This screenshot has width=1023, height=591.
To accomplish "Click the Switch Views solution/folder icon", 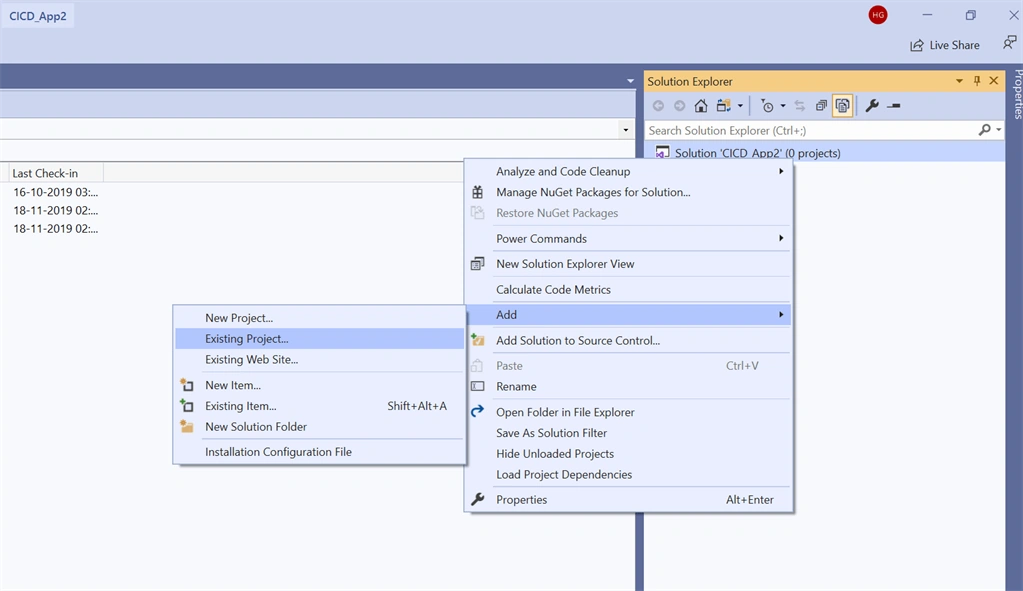I will click(x=724, y=106).
